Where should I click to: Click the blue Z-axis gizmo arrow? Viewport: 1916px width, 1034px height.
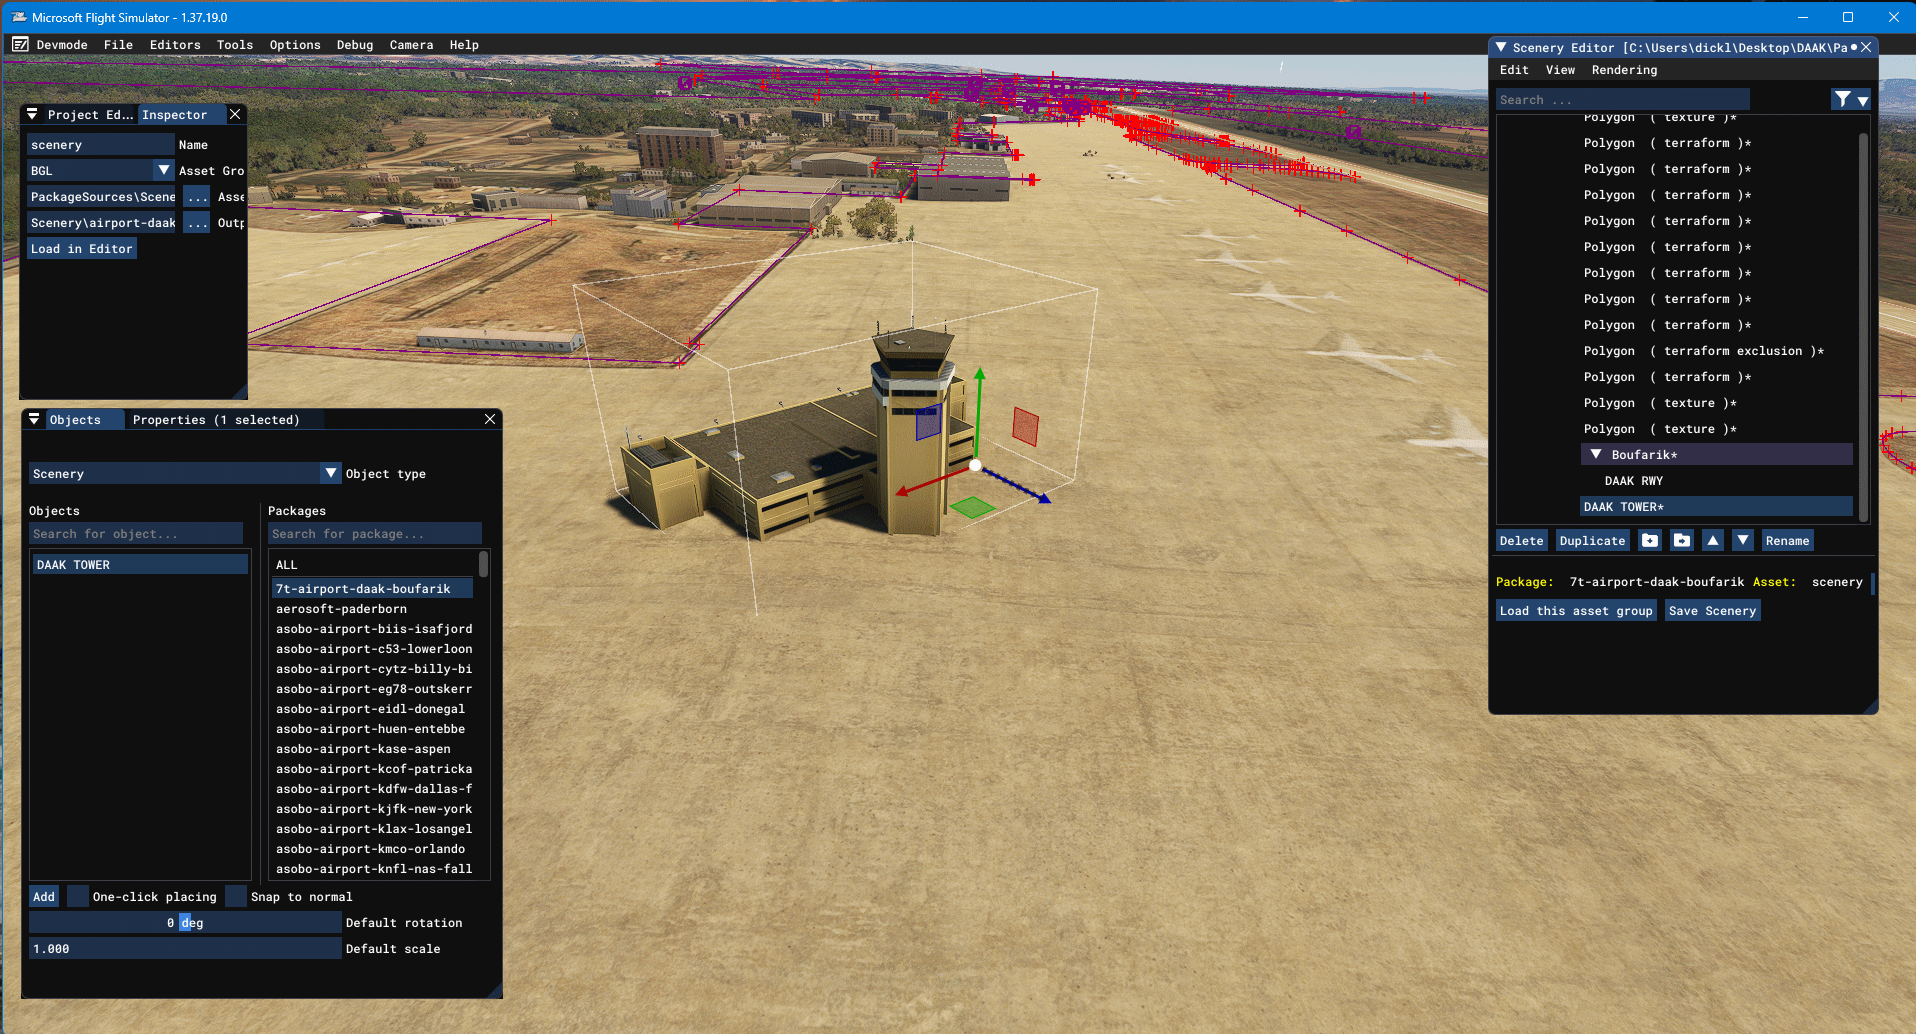pyautogui.click(x=1043, y=497)
